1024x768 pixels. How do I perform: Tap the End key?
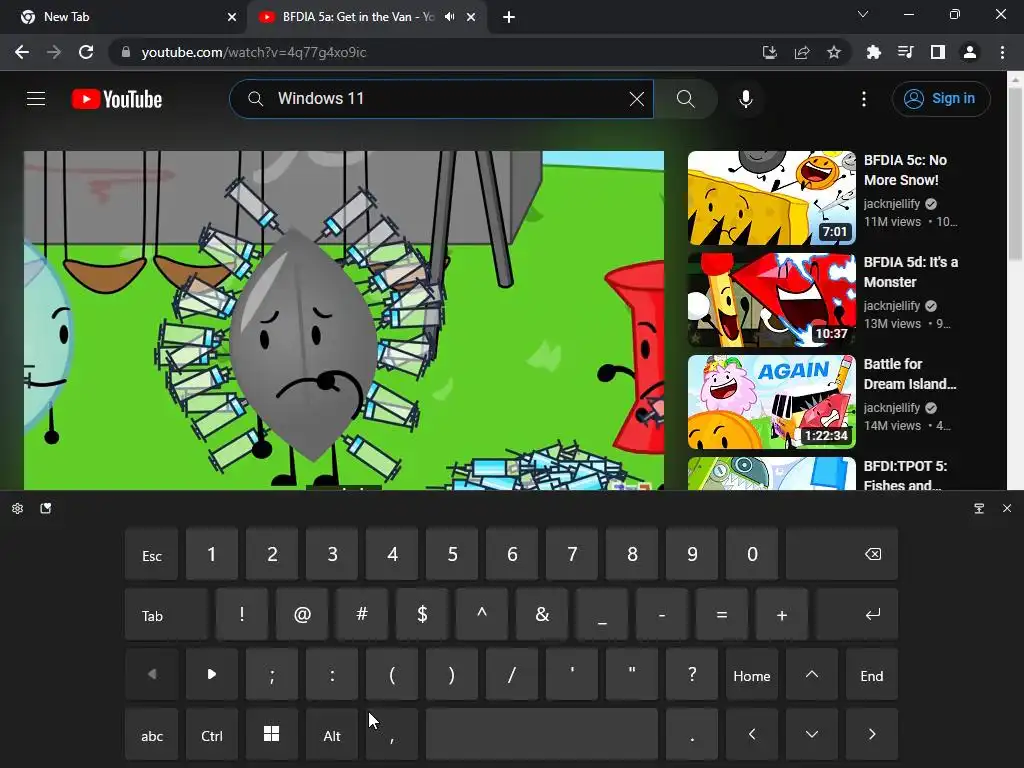click(x=872, y=675)
